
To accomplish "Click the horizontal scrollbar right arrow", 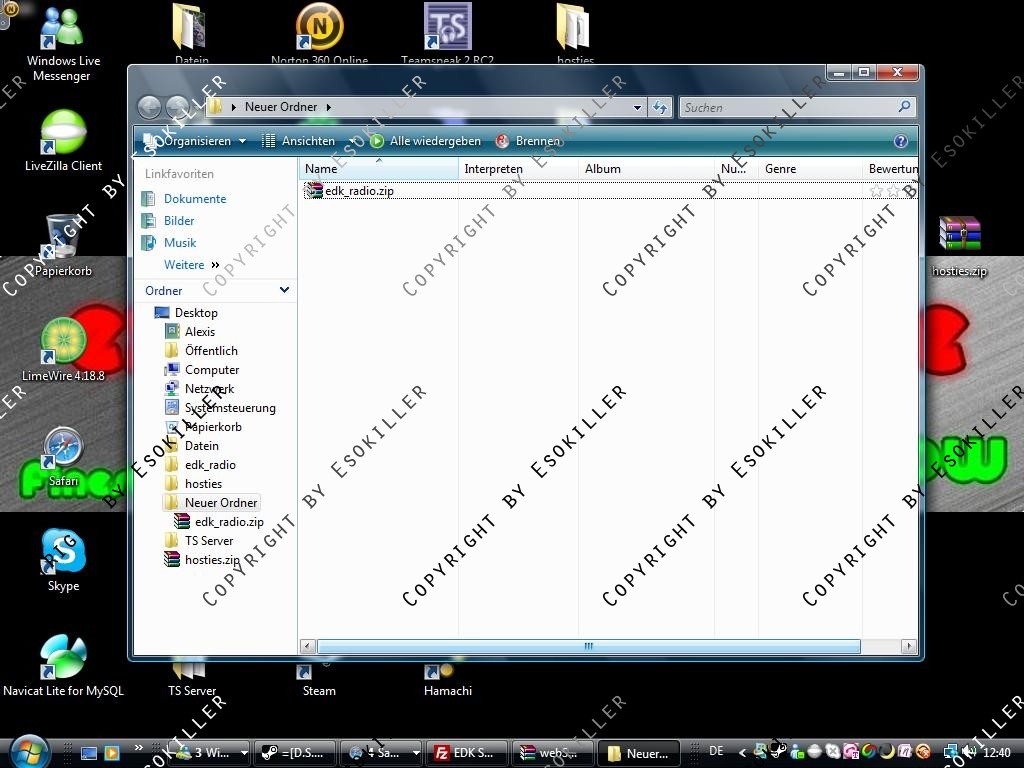I will [908, 647].
